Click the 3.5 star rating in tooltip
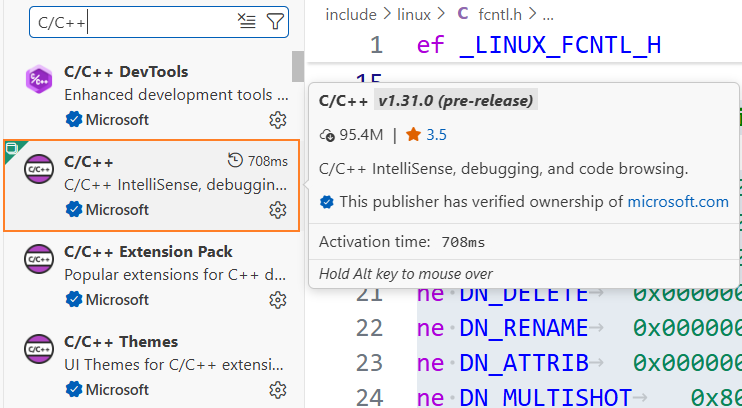 tap(426, 135)
